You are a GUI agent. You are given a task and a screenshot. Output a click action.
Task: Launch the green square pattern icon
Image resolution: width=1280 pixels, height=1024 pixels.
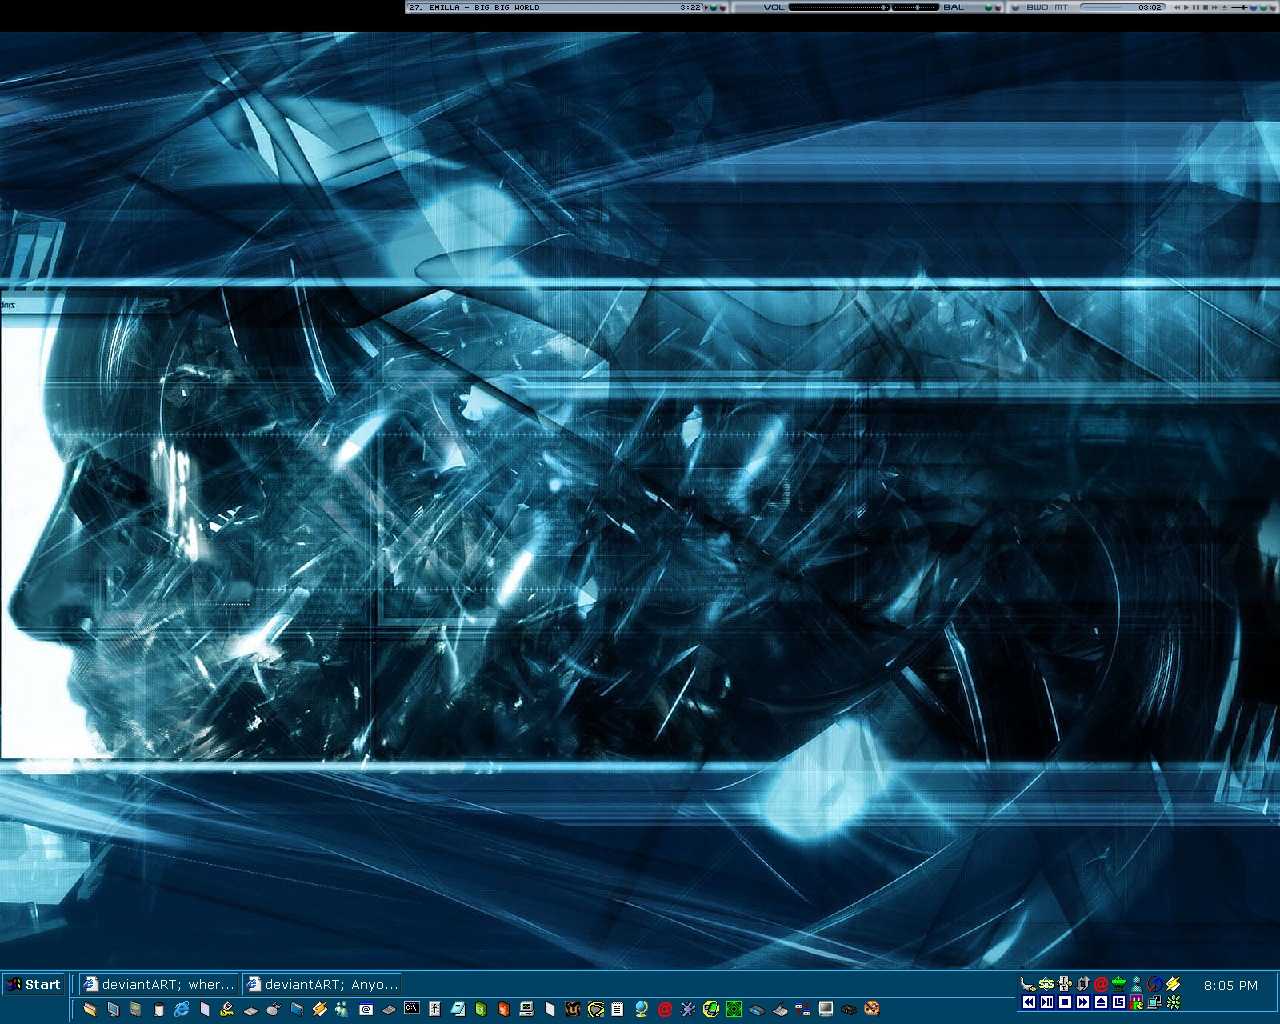tap(734, 1009)
